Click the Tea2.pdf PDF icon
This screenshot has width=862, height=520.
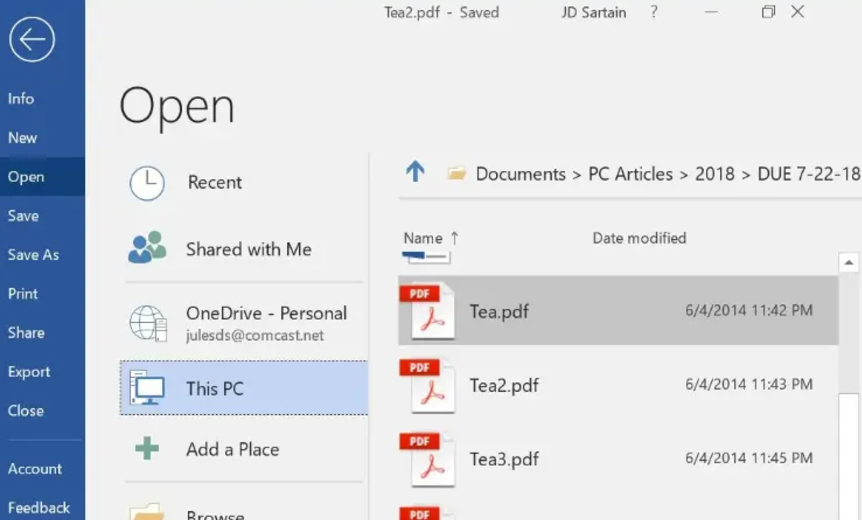point(428,385)
